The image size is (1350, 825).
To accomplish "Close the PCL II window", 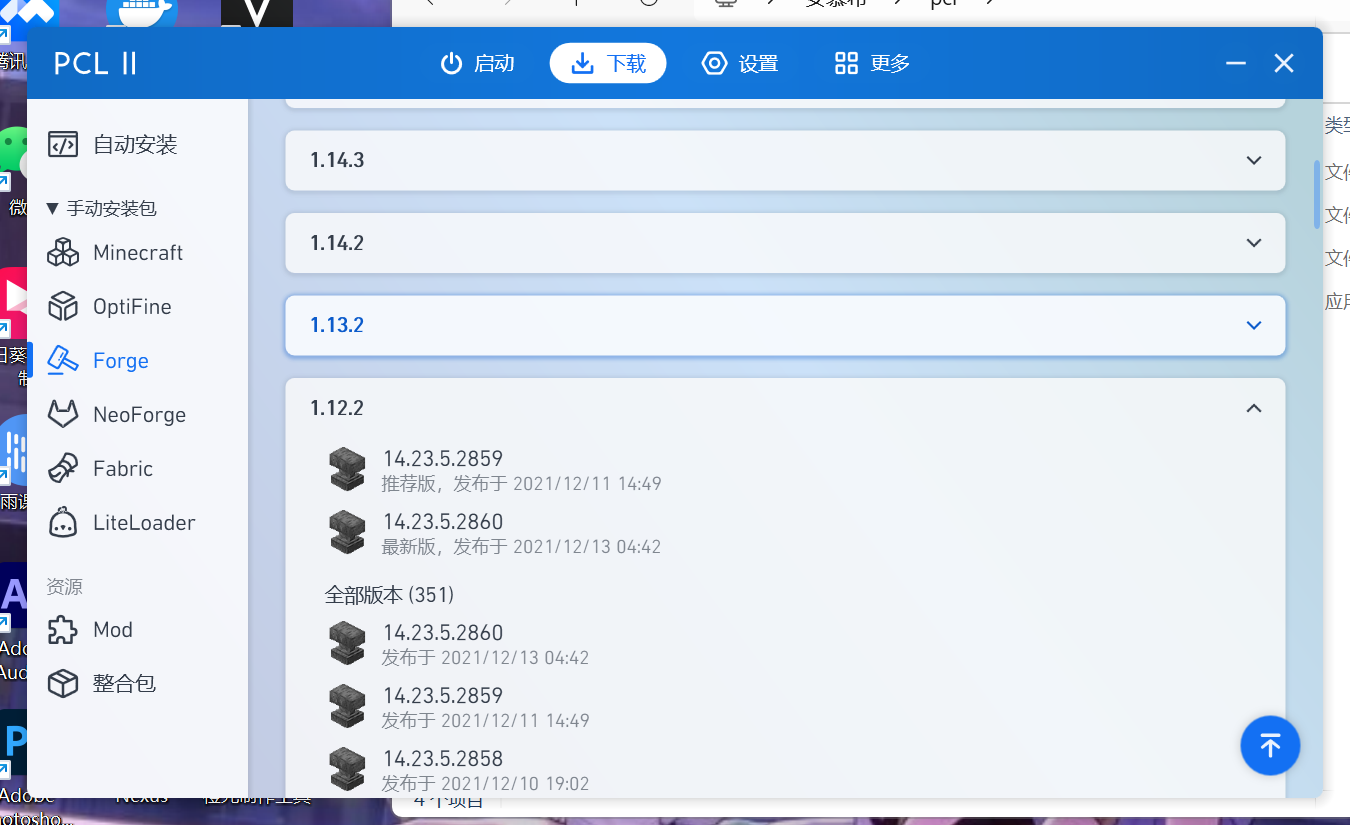I will pyautogui.click(x=1284, y=64).
